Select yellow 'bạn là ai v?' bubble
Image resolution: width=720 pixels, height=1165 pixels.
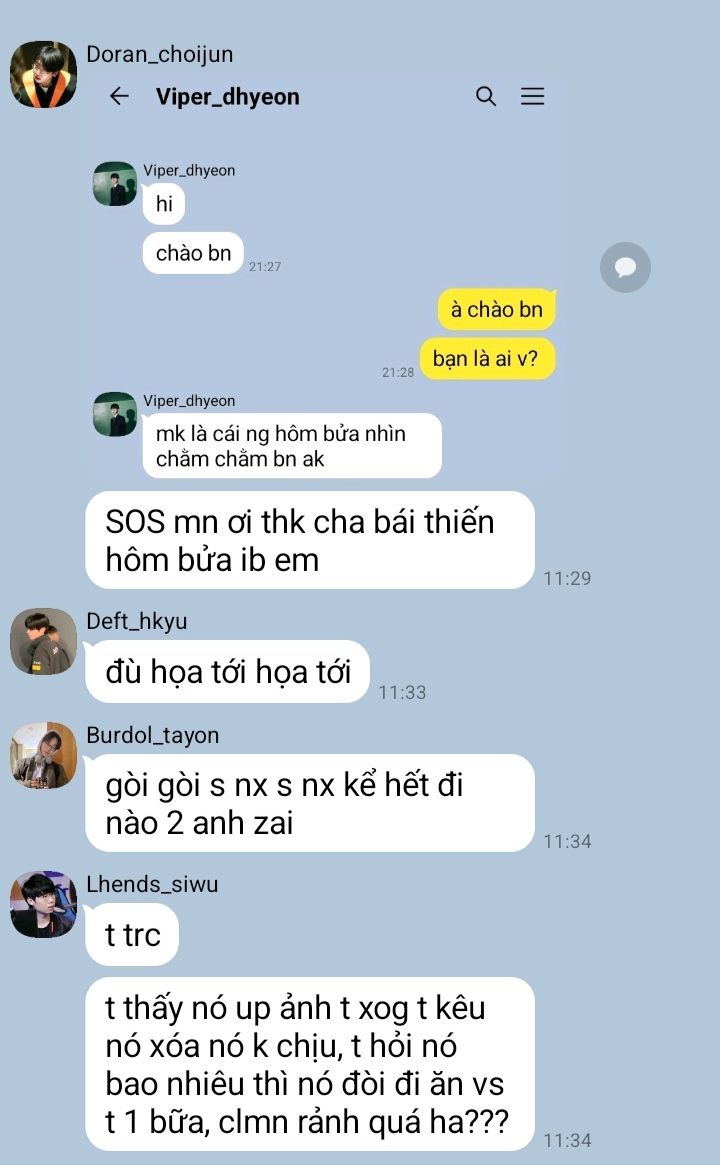487,359
